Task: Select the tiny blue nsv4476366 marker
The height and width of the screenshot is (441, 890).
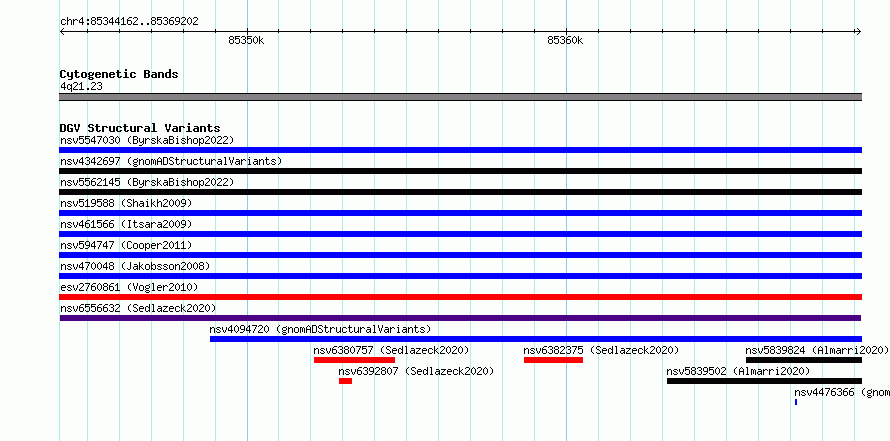Action: pos(796,402)
